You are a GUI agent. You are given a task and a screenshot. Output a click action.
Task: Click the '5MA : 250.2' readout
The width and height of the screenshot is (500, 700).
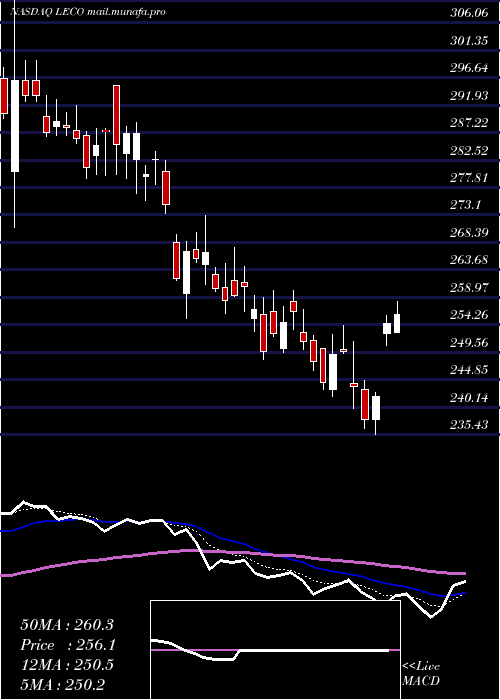[x=62, y=684]
